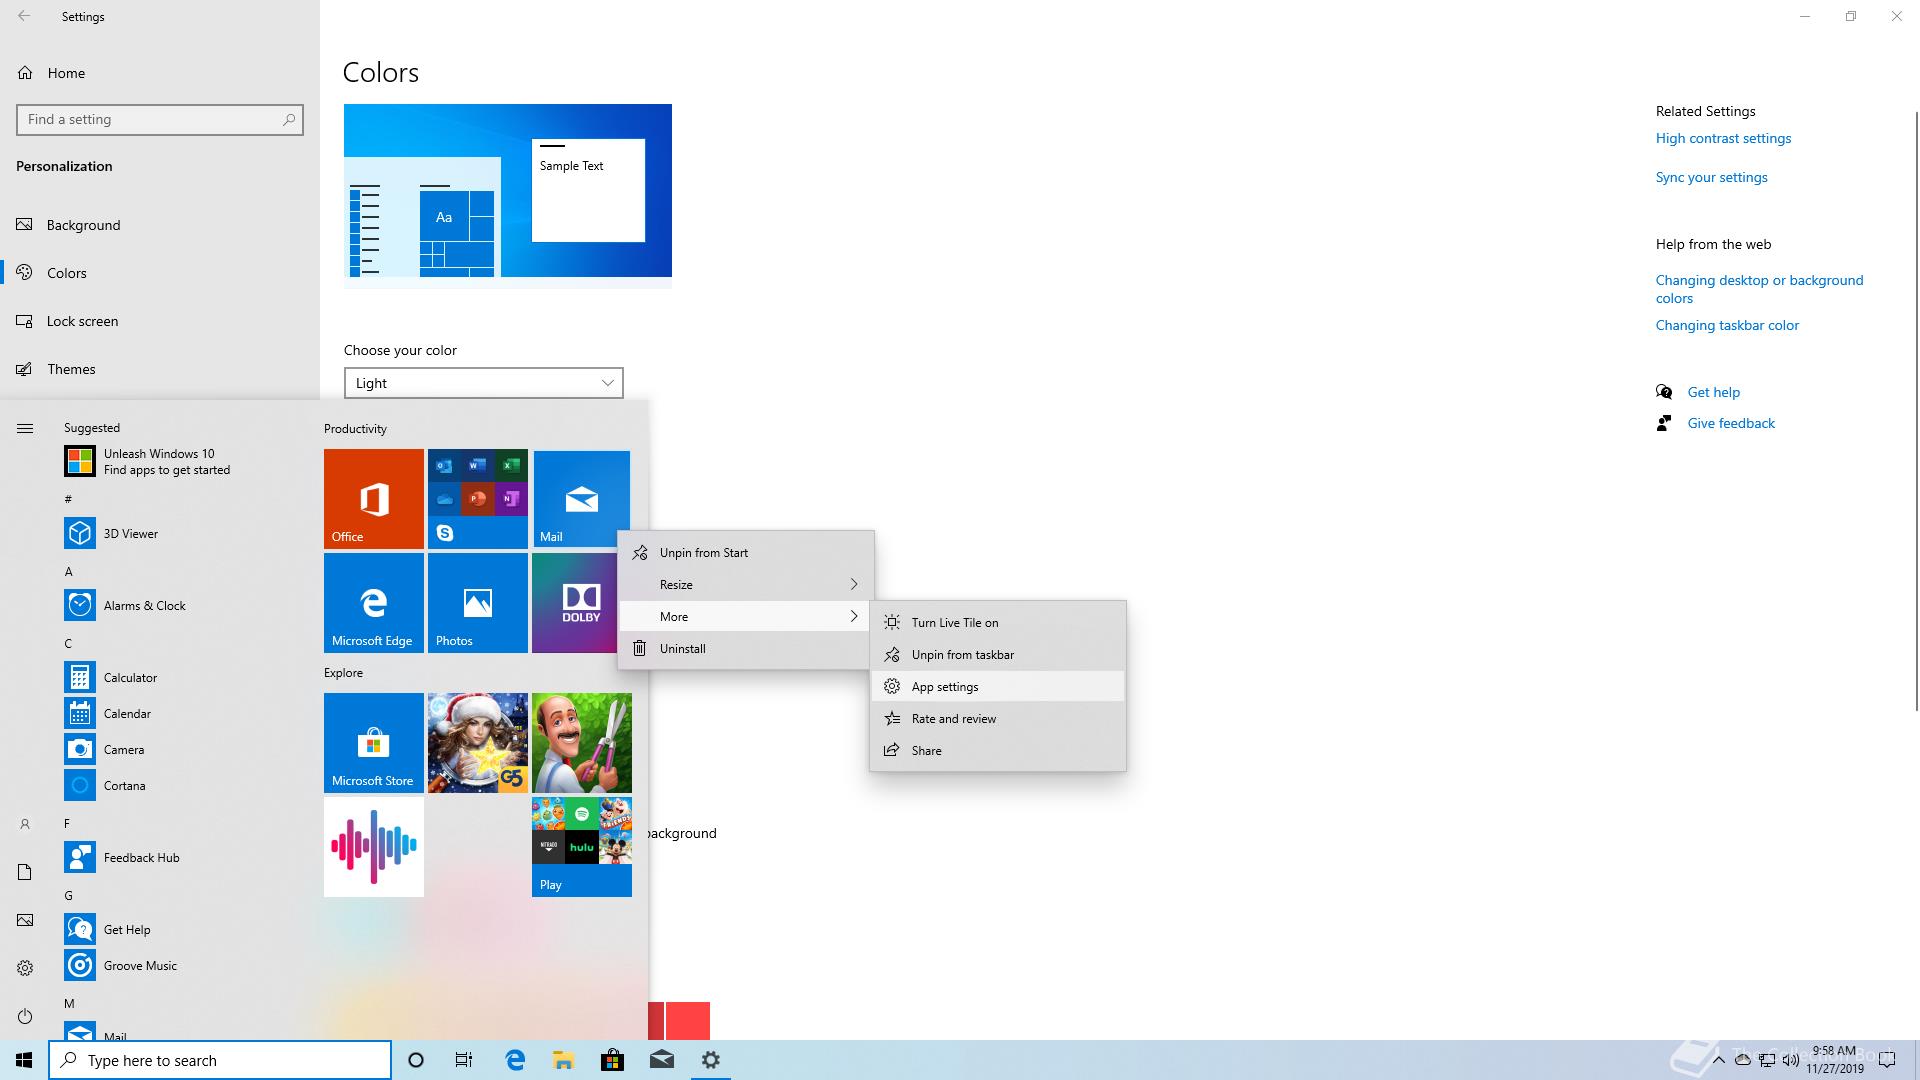Launch 3D Viewer from the app list

185,533
